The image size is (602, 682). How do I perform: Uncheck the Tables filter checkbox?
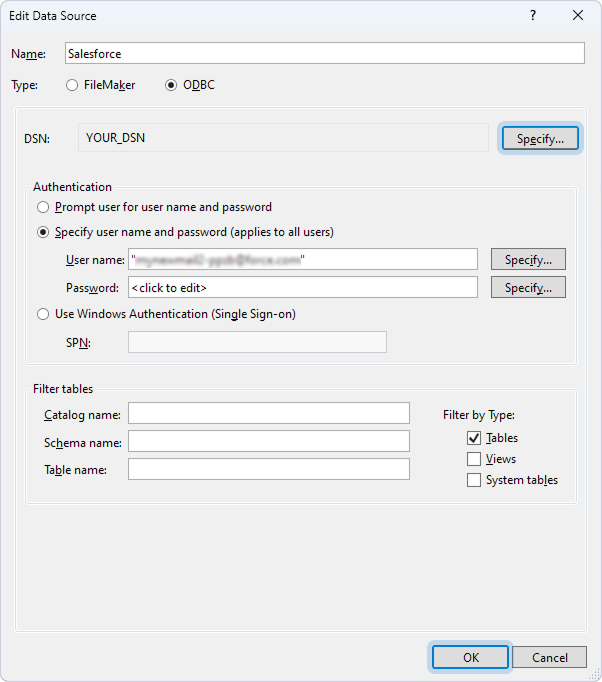click(474, 438)
